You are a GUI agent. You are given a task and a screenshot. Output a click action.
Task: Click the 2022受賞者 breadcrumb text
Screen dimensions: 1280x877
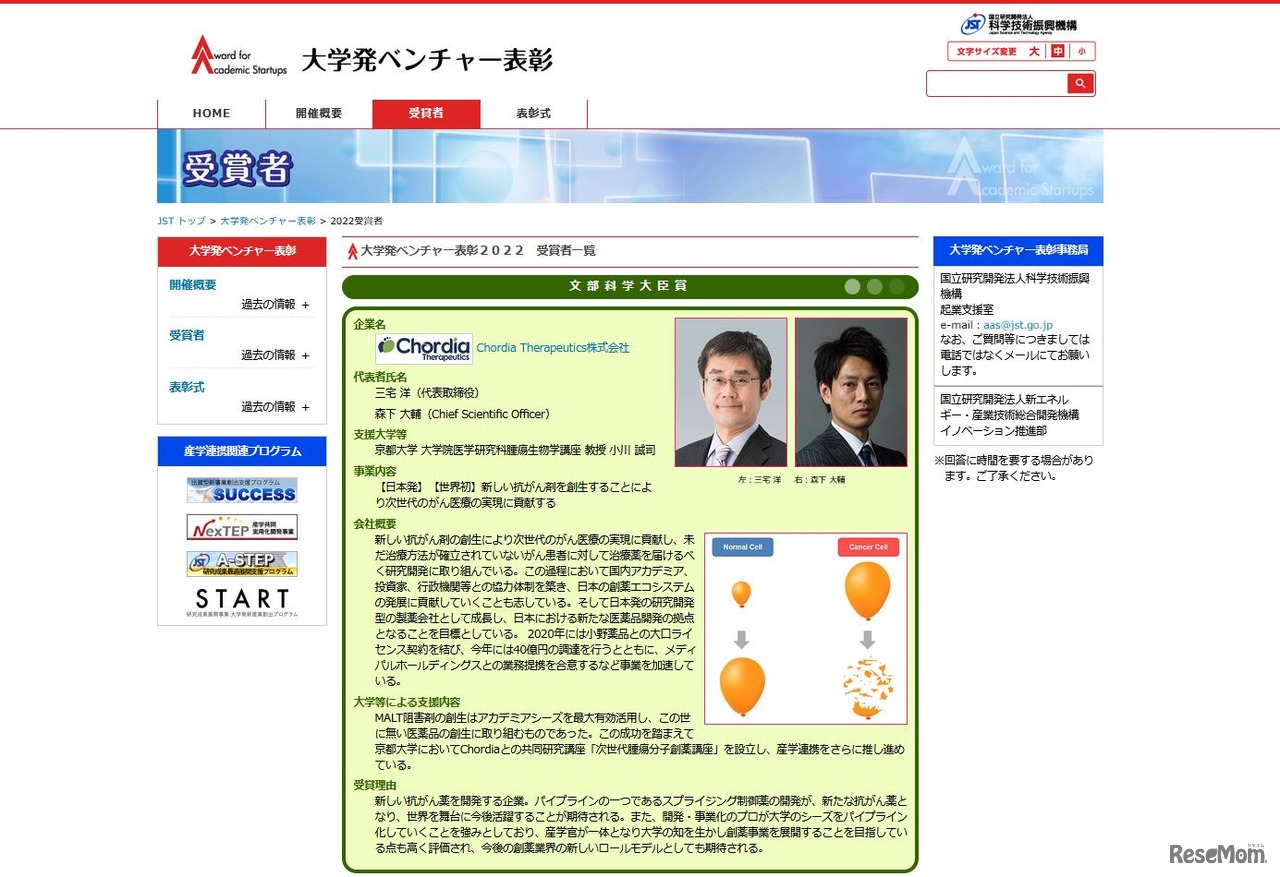pyautogui.click(x=356, y=221)
